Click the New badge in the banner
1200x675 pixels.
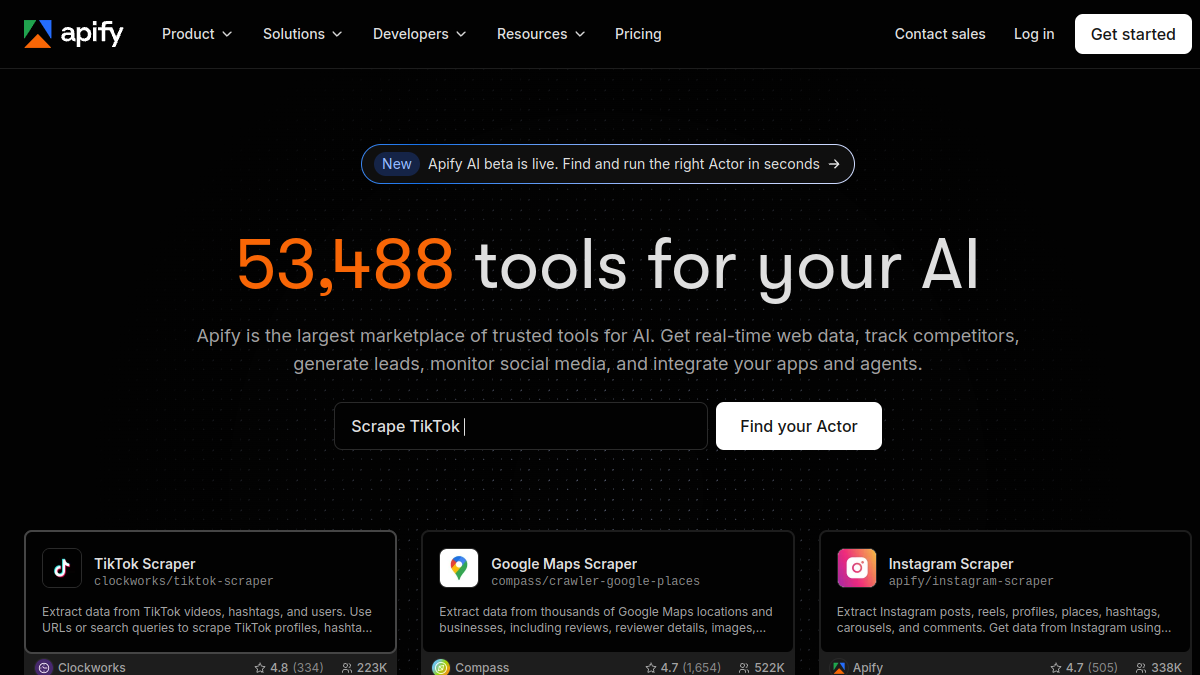point(397,164)
